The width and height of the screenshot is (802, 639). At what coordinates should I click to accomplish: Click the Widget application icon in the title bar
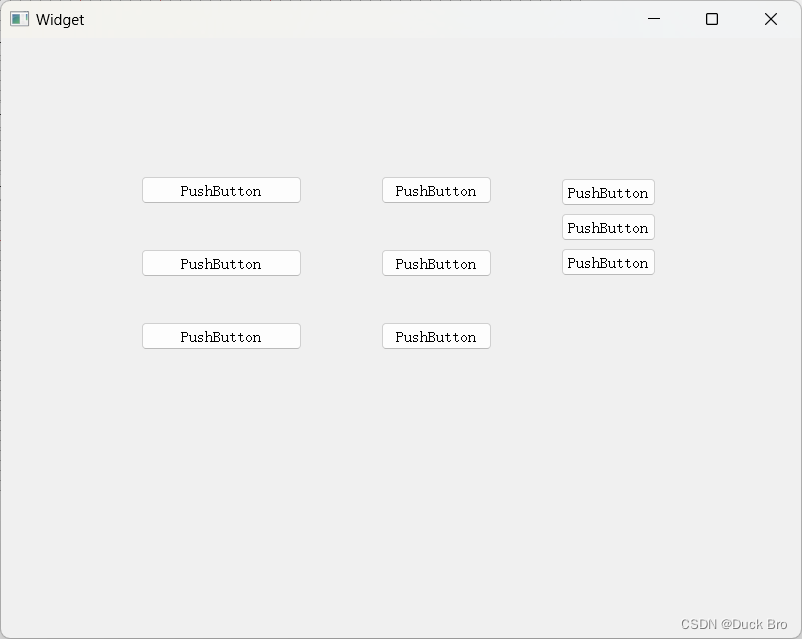19,19
